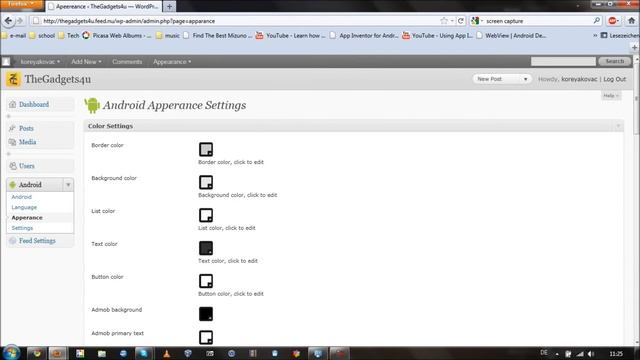This screenshot has height=360, width=640.
Task: Open the school bookmark folder
Action: coord(42,36)
